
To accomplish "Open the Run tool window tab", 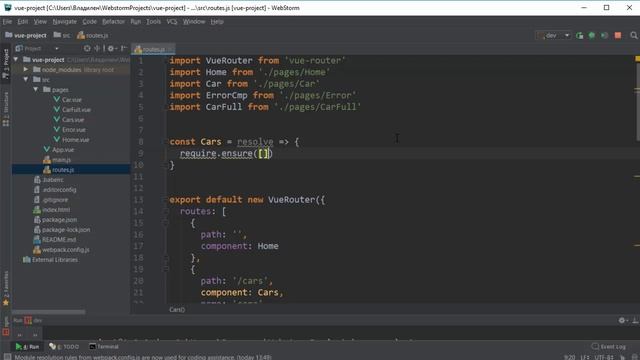I will [x=27, y=347].
